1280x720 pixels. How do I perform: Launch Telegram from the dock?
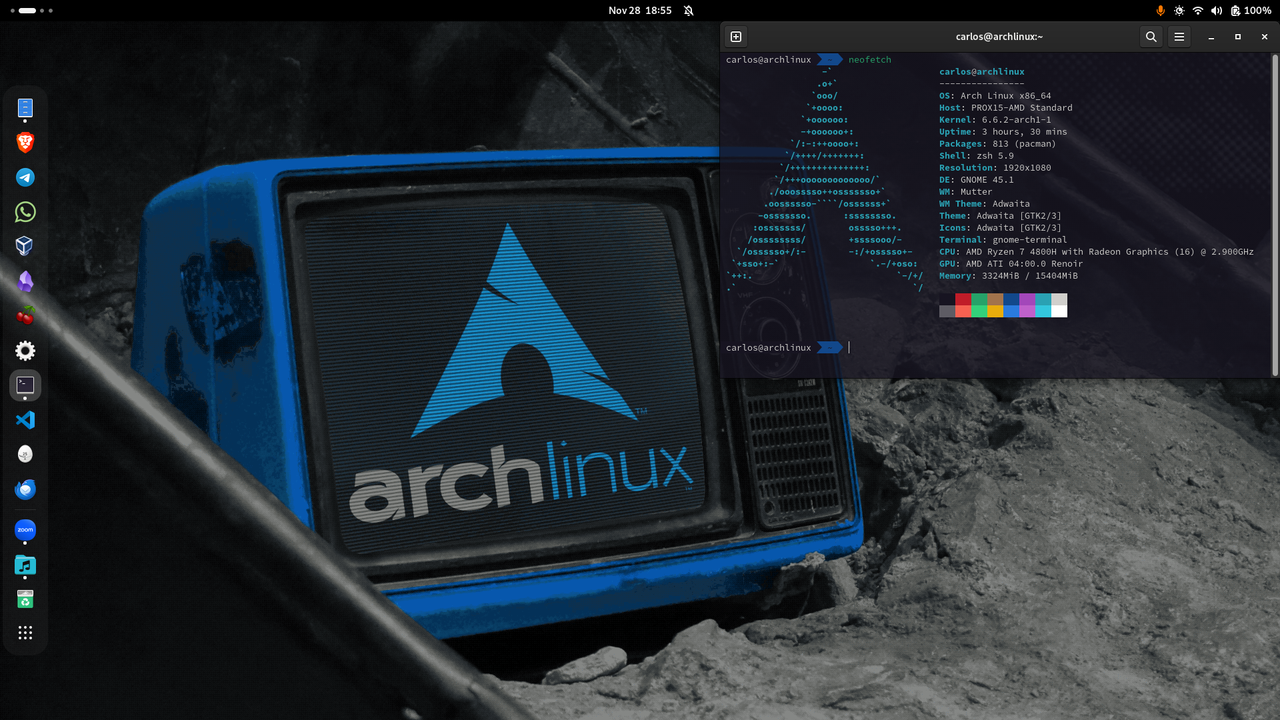[x=25, y=177]
